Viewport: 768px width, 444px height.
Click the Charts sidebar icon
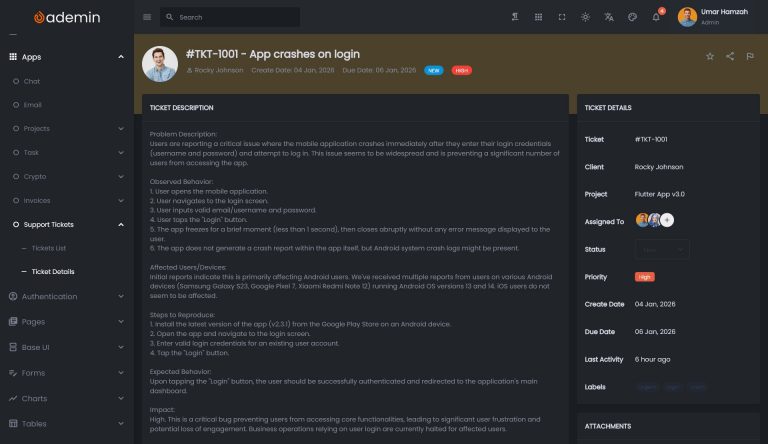(13, 398)
